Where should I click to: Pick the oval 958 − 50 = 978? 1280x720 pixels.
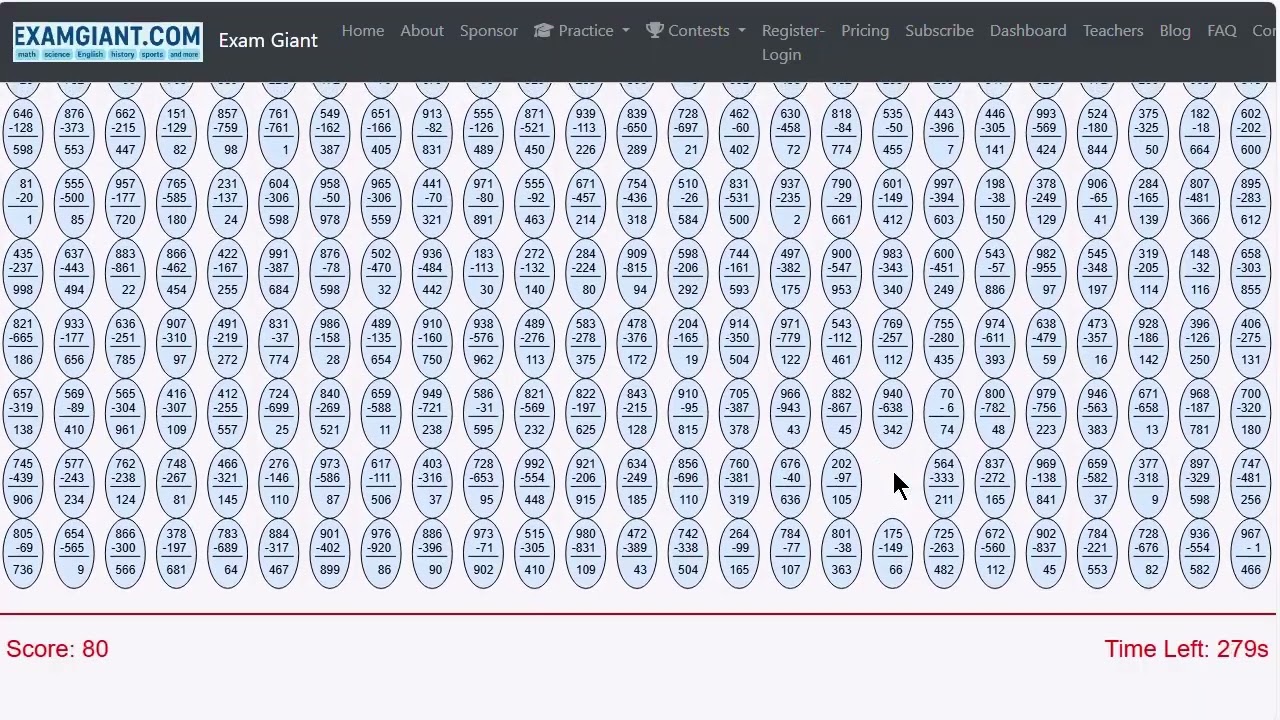pos(330,202)
